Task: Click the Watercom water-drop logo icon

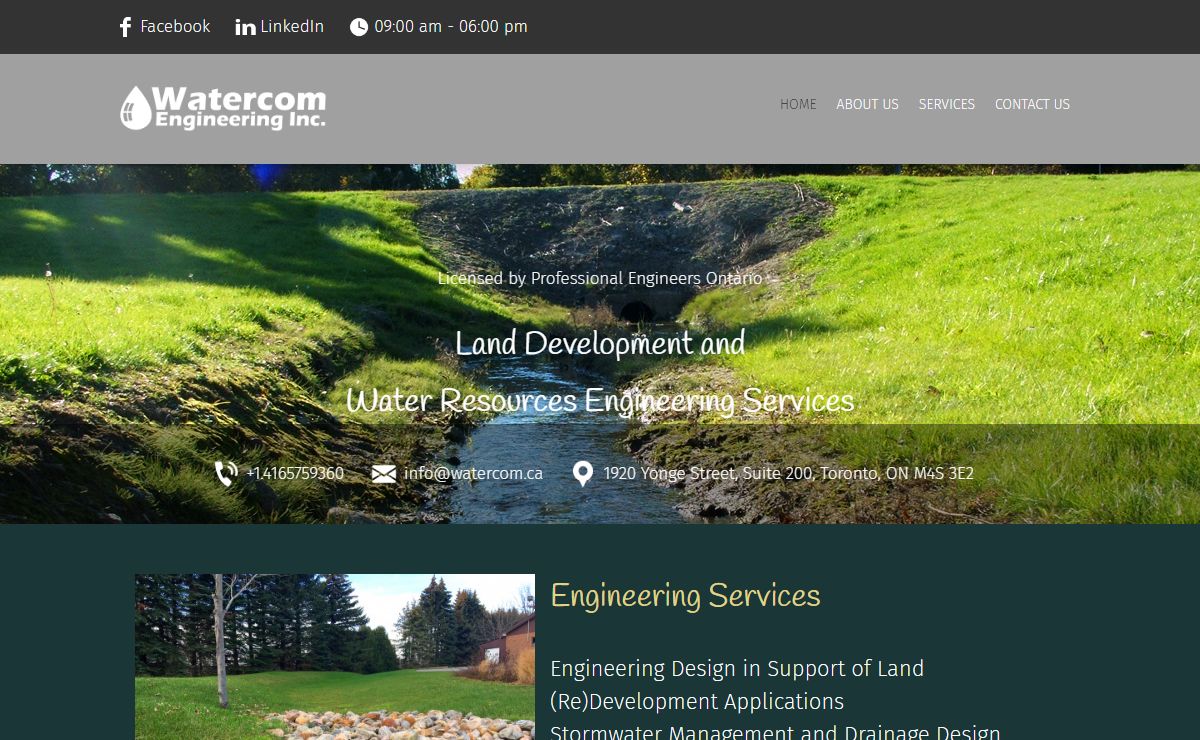Action: coord(135,108)
